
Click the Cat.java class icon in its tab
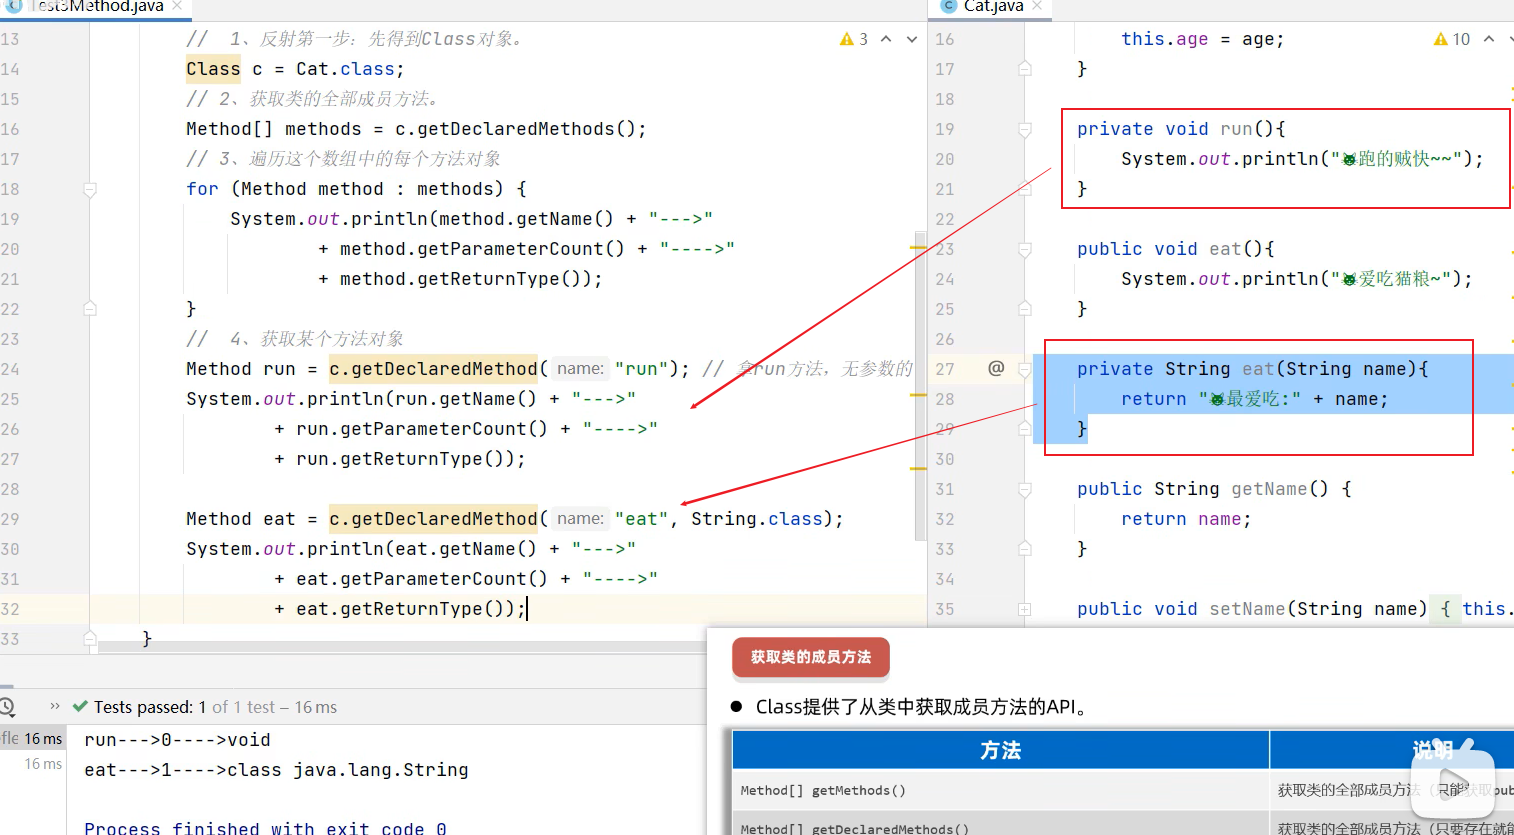pyautogui.click(x=949, y=5)
